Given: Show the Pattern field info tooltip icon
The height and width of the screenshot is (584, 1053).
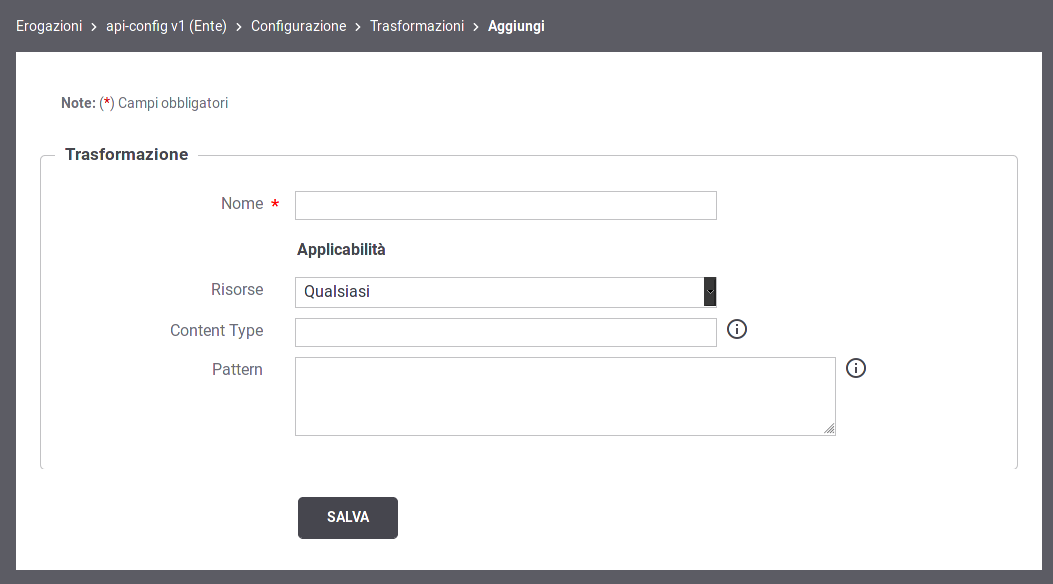Looking at the screenshot, I should pyautogui.click(x=856, y=368).
